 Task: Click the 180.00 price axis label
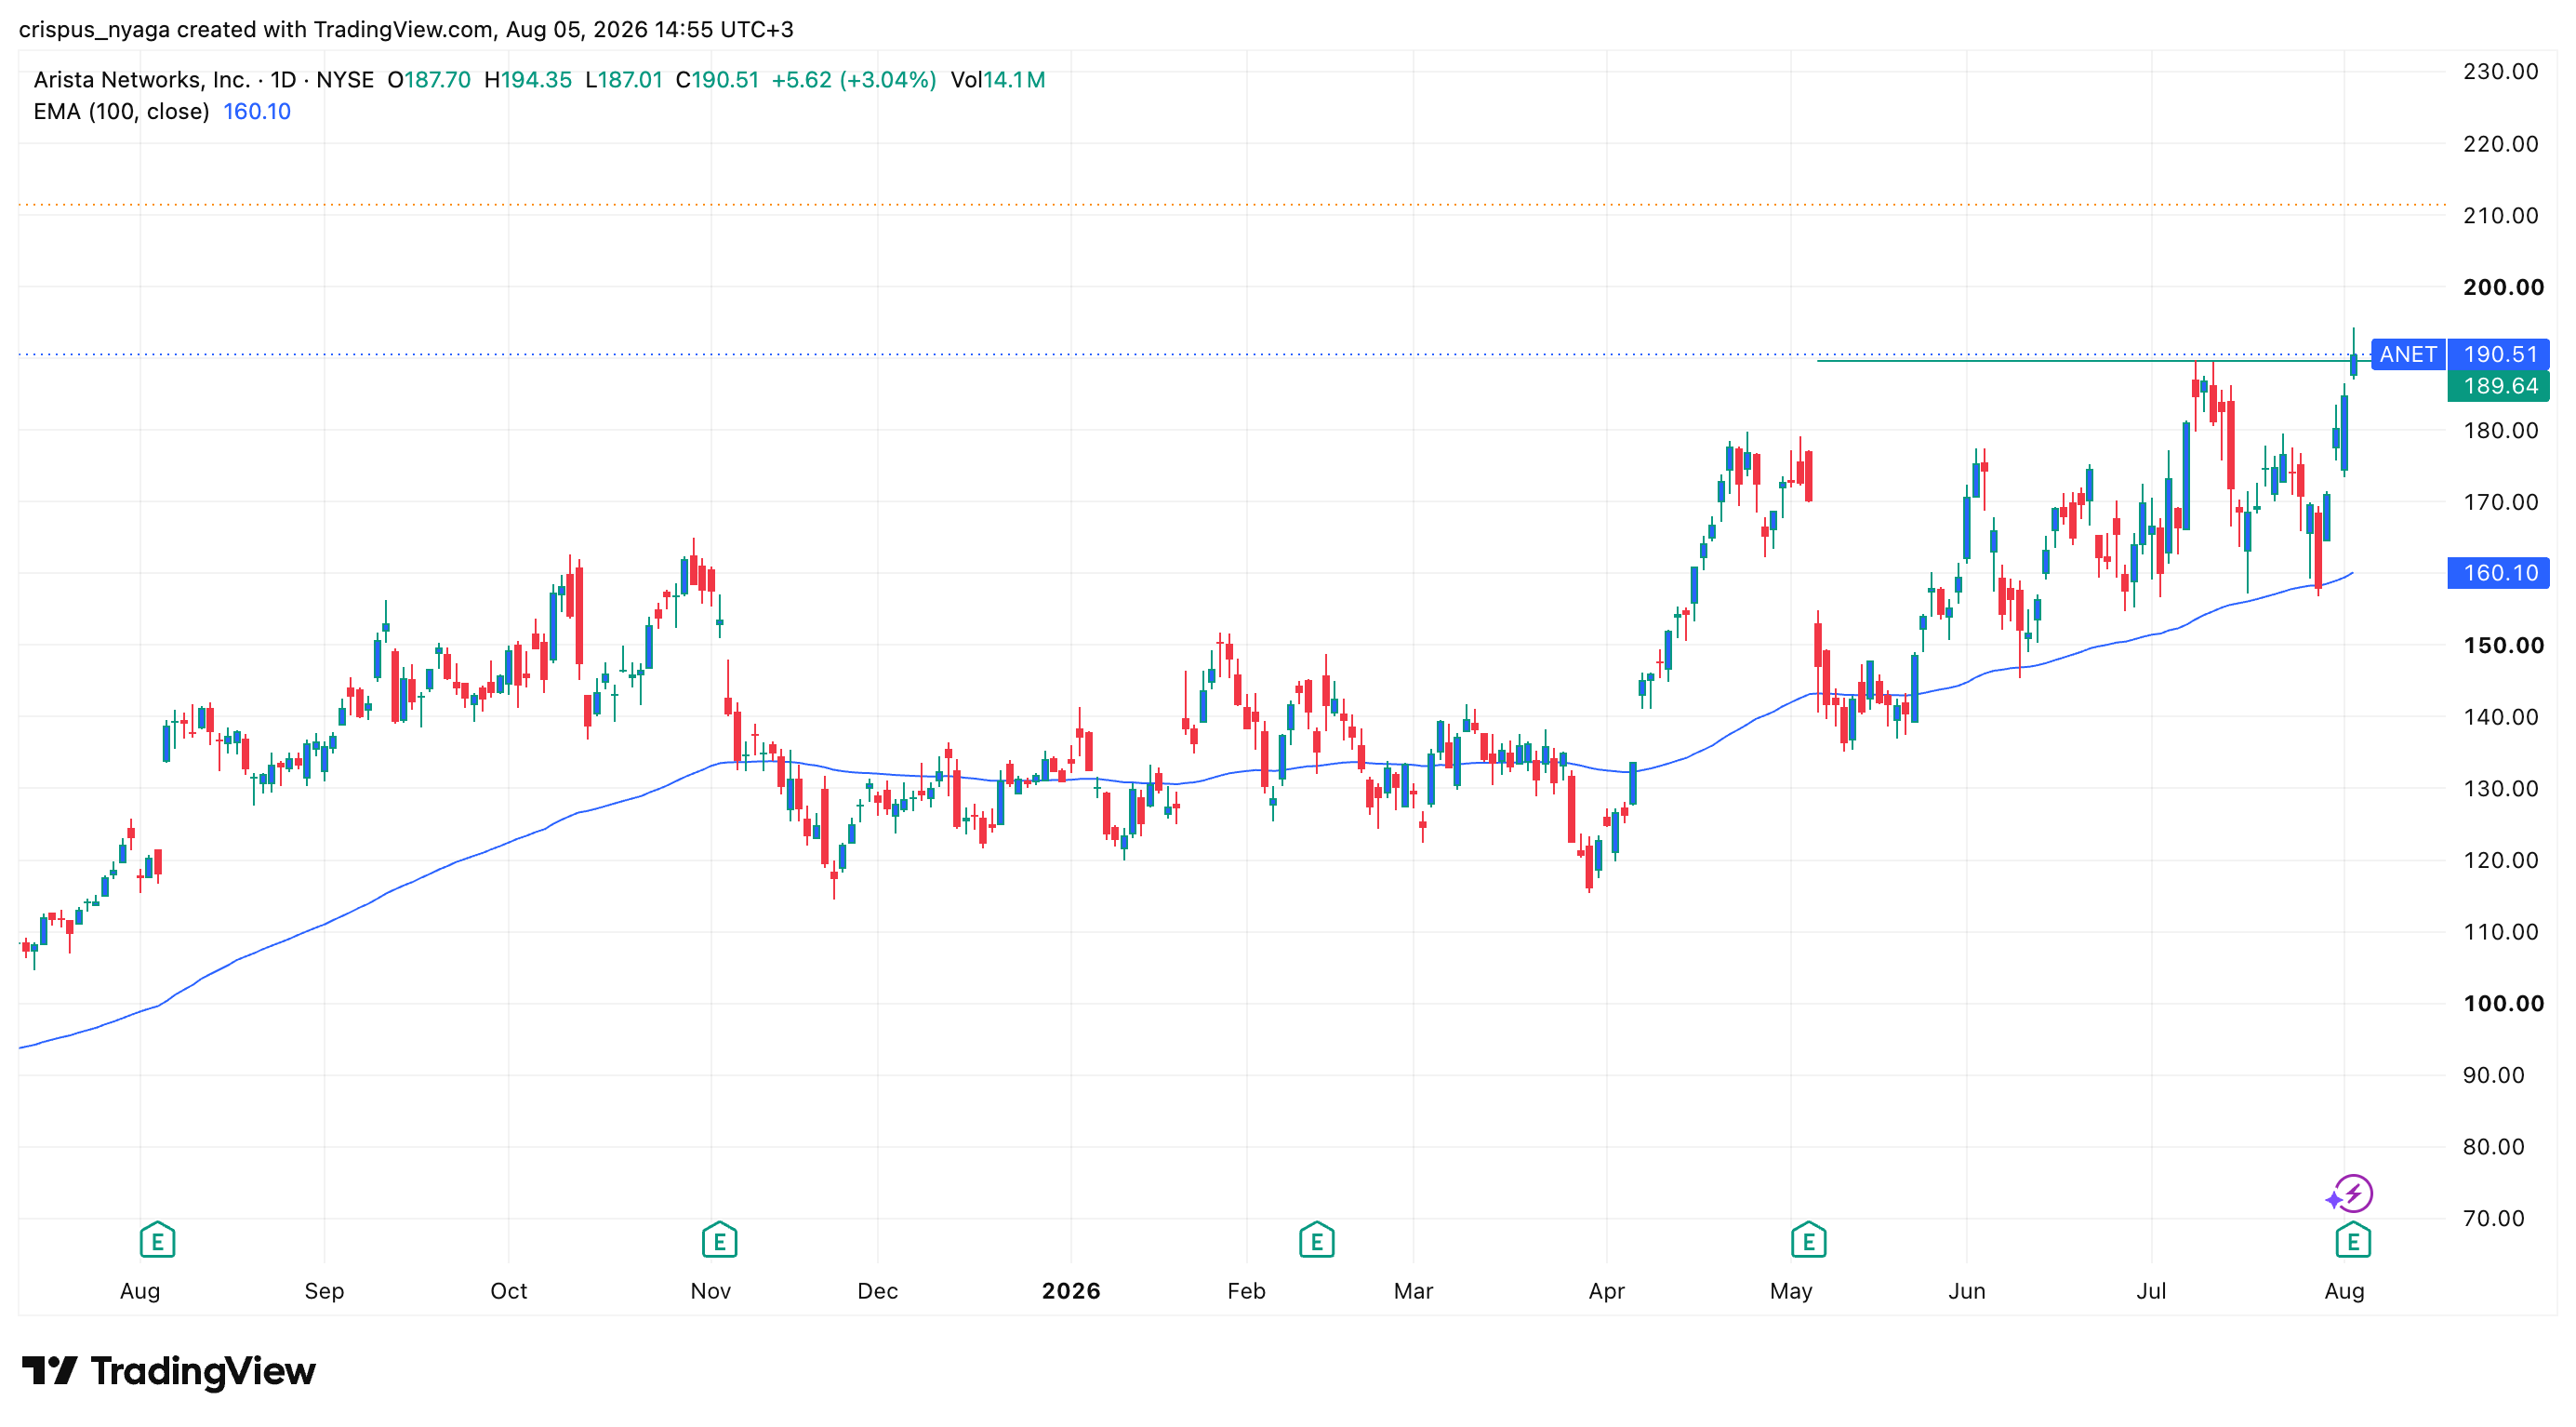(2500, 430)
